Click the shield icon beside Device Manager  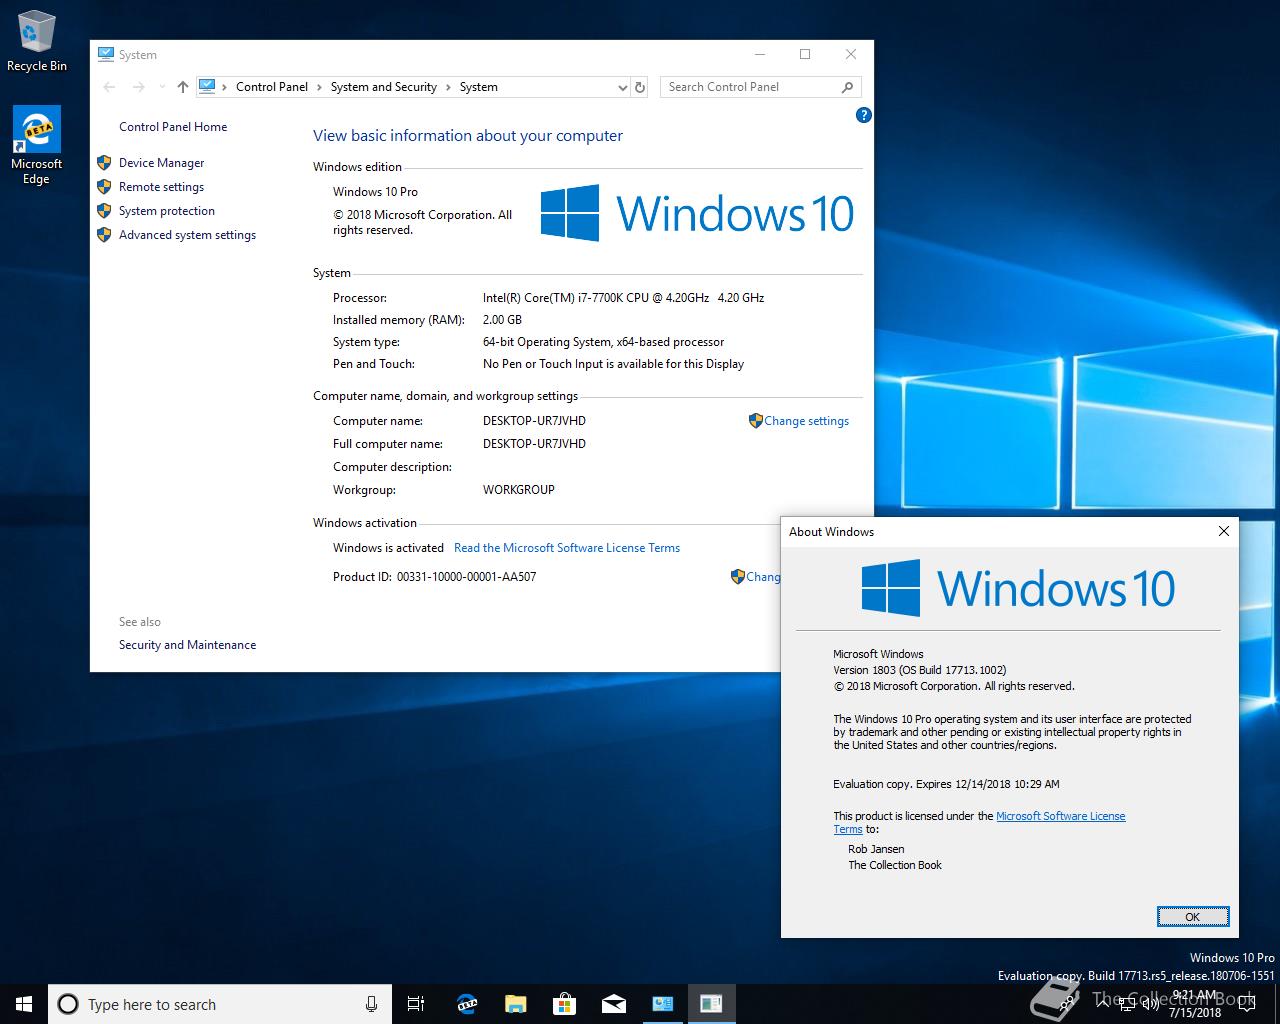pyautogui.click(x=103, y=162)
